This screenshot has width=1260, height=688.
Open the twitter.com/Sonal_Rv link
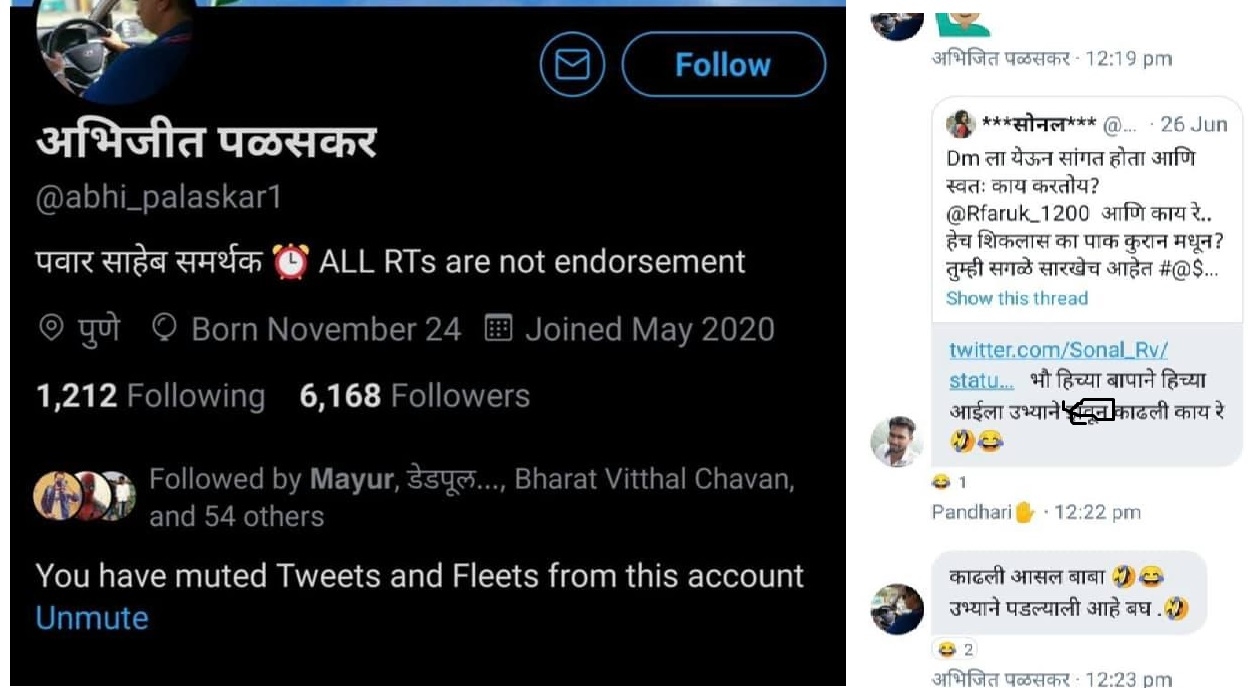coord(1058,351)
